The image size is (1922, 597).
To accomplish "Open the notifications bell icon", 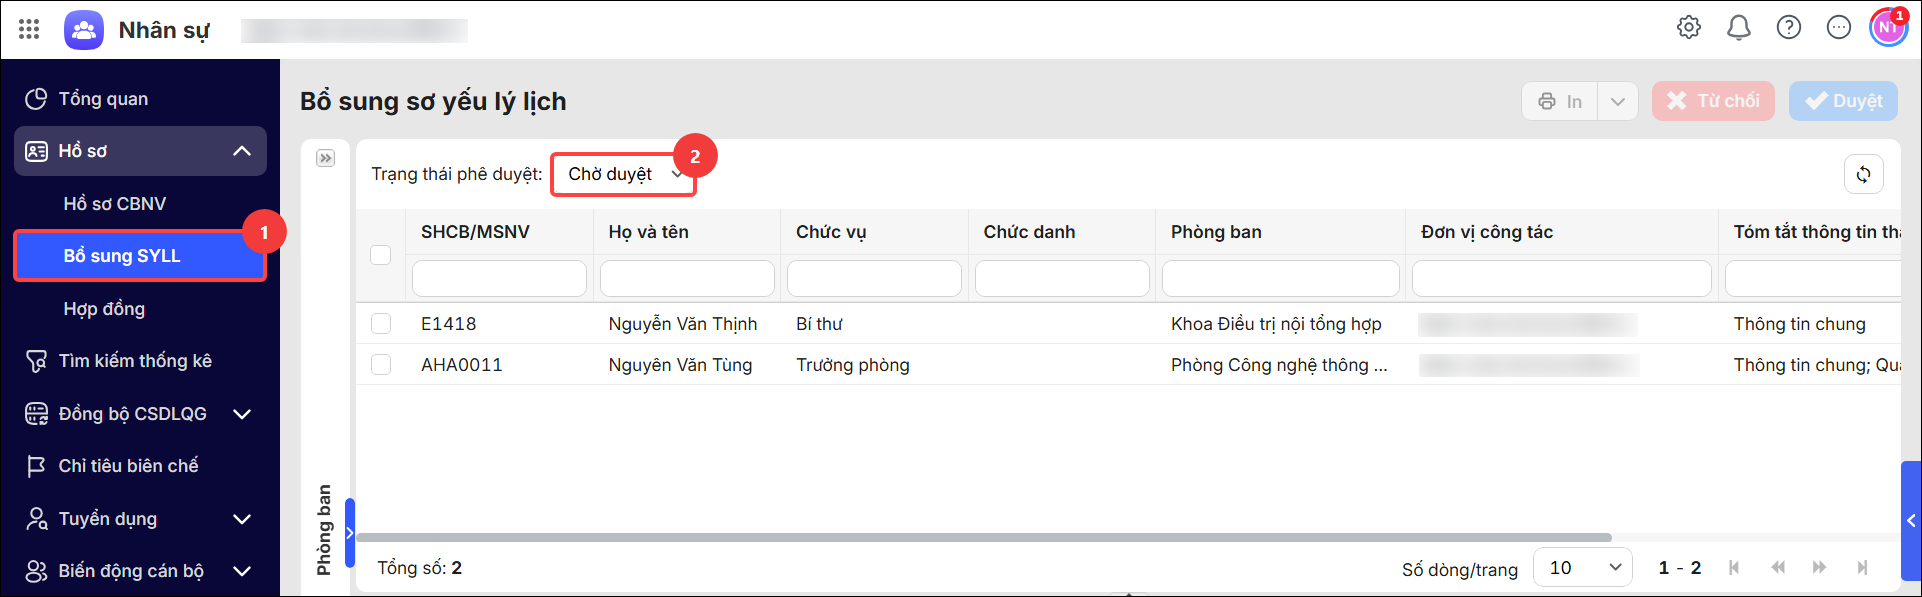I will [x=1739, y=28].
